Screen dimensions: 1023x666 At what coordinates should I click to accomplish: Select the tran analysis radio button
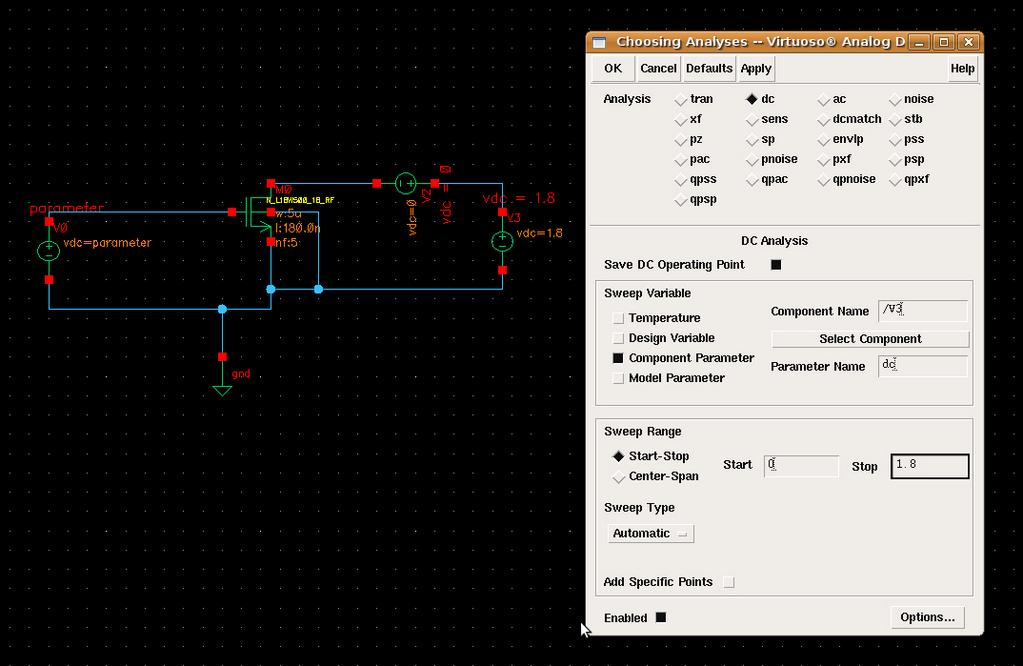[681, 99]
